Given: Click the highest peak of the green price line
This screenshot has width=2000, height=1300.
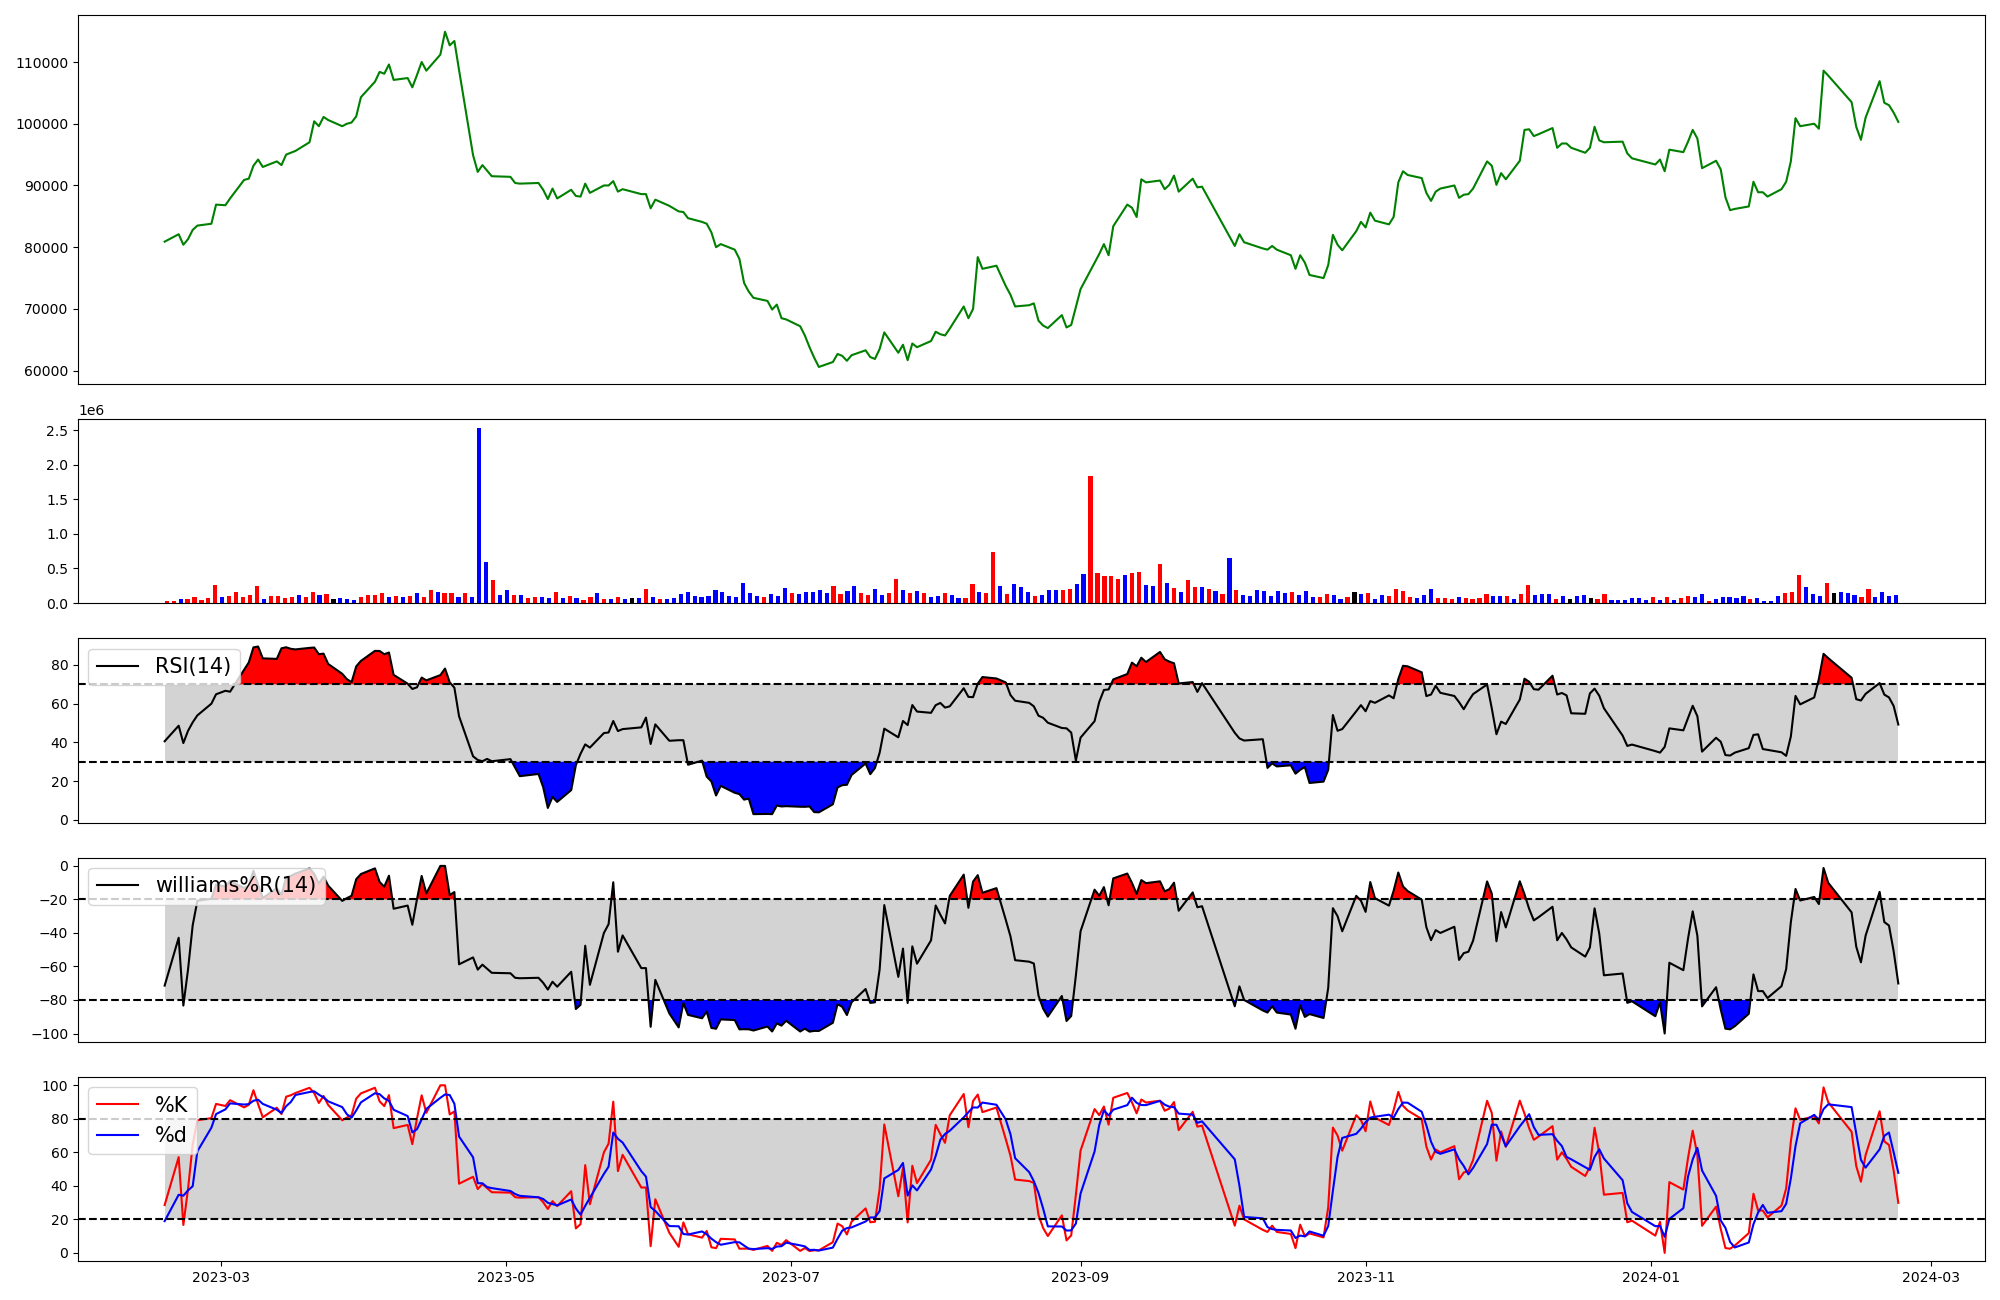Looking at the screenshot, I should click(445, 32).
